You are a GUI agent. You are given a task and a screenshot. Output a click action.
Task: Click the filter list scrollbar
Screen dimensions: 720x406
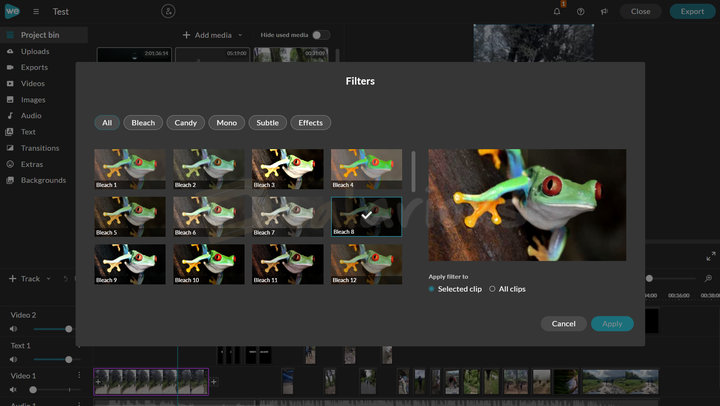click(x=413, y=171)
